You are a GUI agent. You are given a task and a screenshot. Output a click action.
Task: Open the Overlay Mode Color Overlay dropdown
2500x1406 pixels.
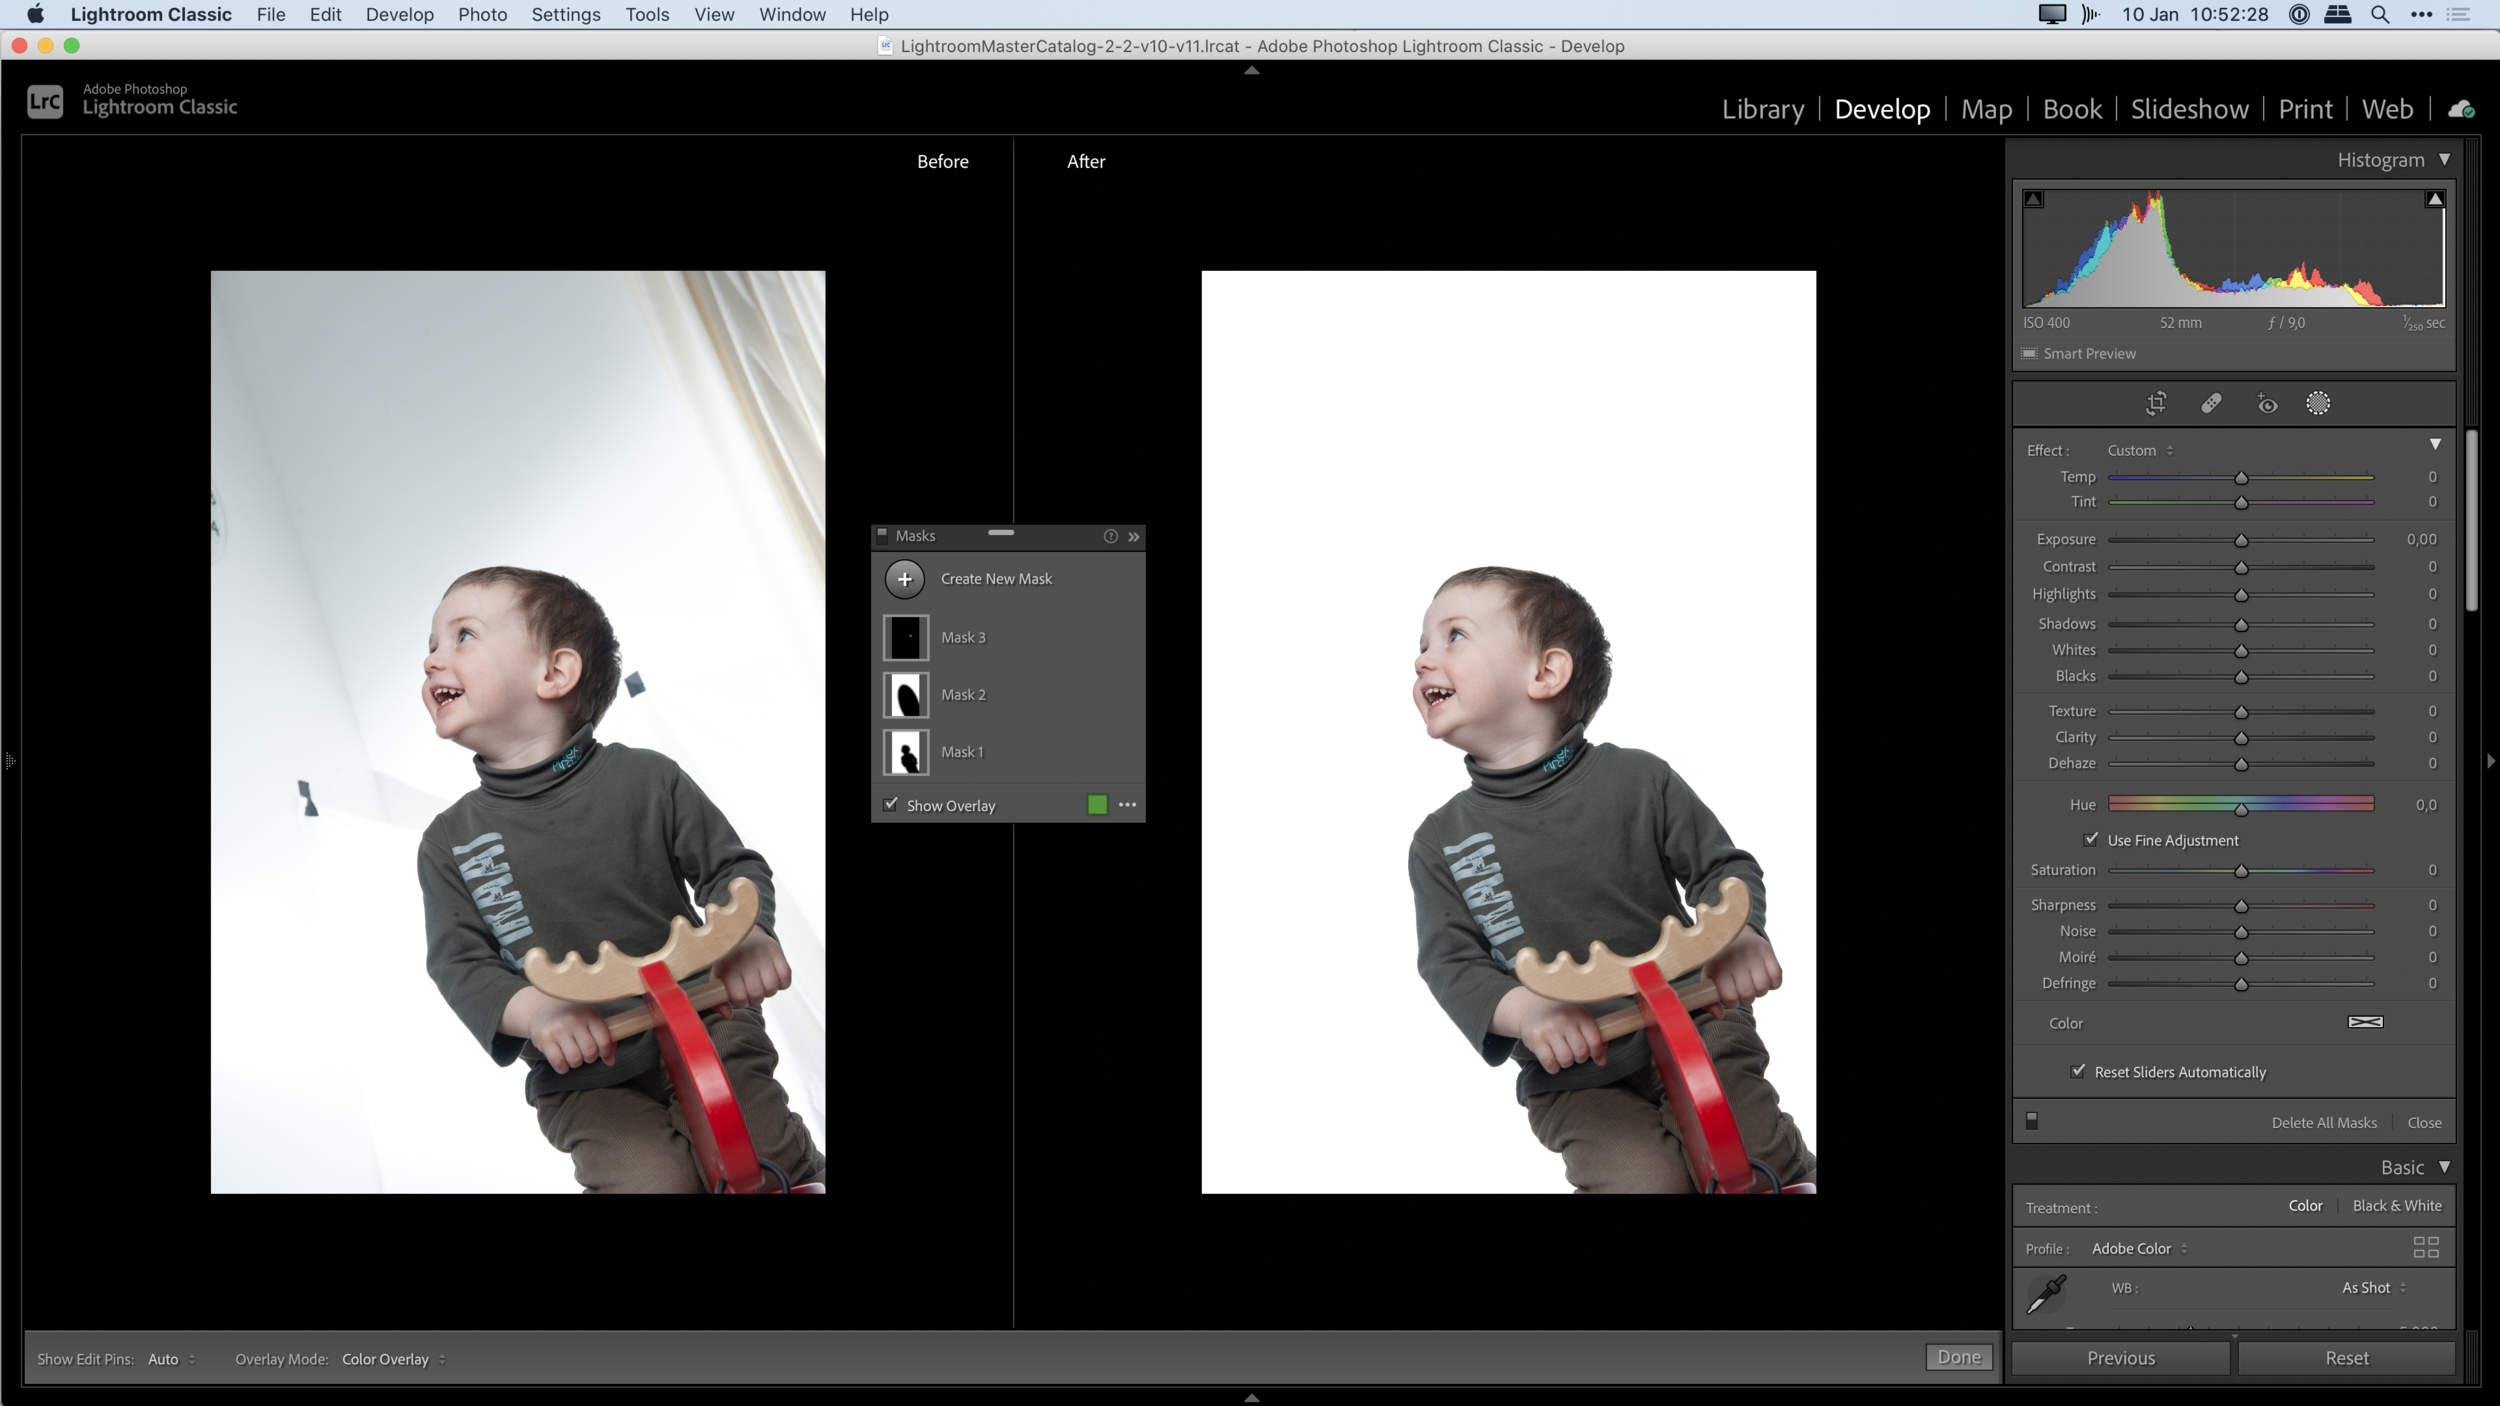pyautogui.click(x=393, y=1359)
